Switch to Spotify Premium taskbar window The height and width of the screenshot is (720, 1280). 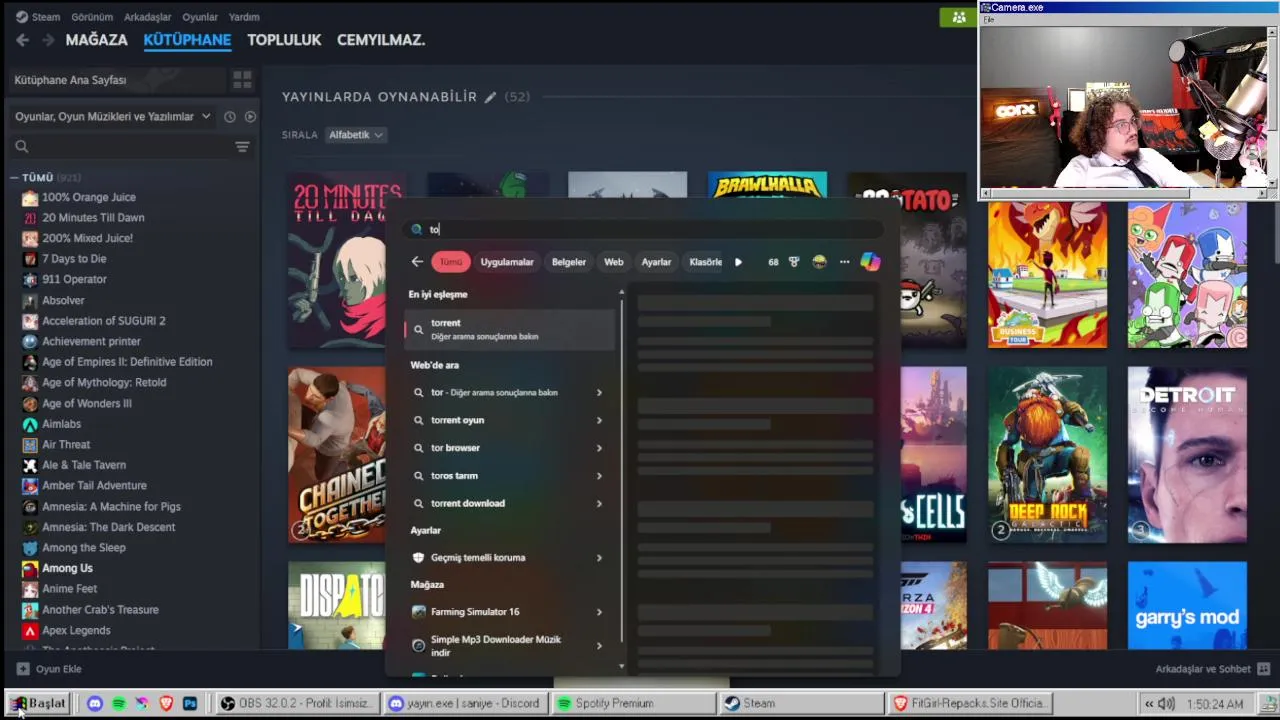point(633,704)
